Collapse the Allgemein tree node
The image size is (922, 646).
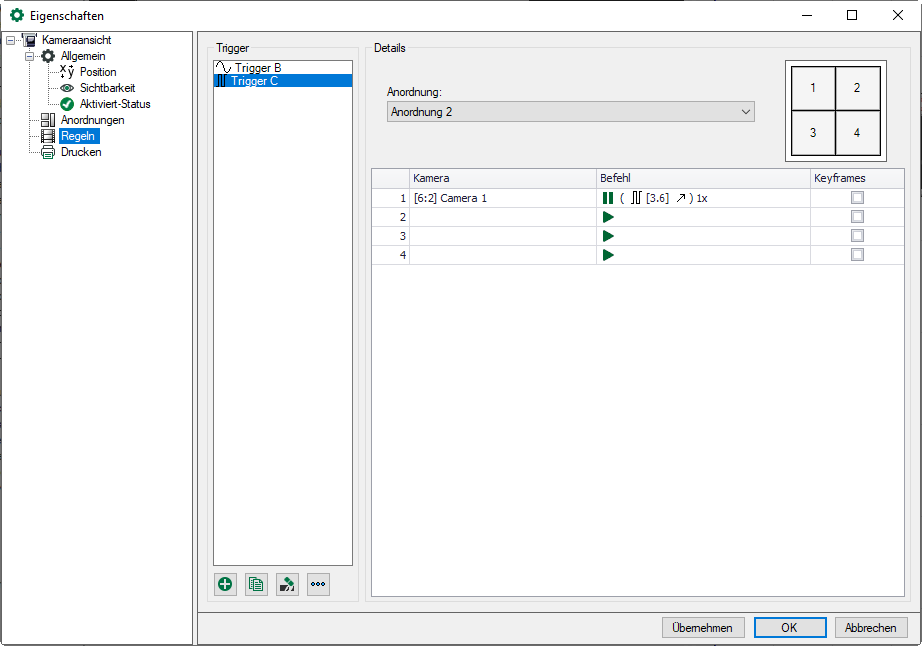pos(29,56)
